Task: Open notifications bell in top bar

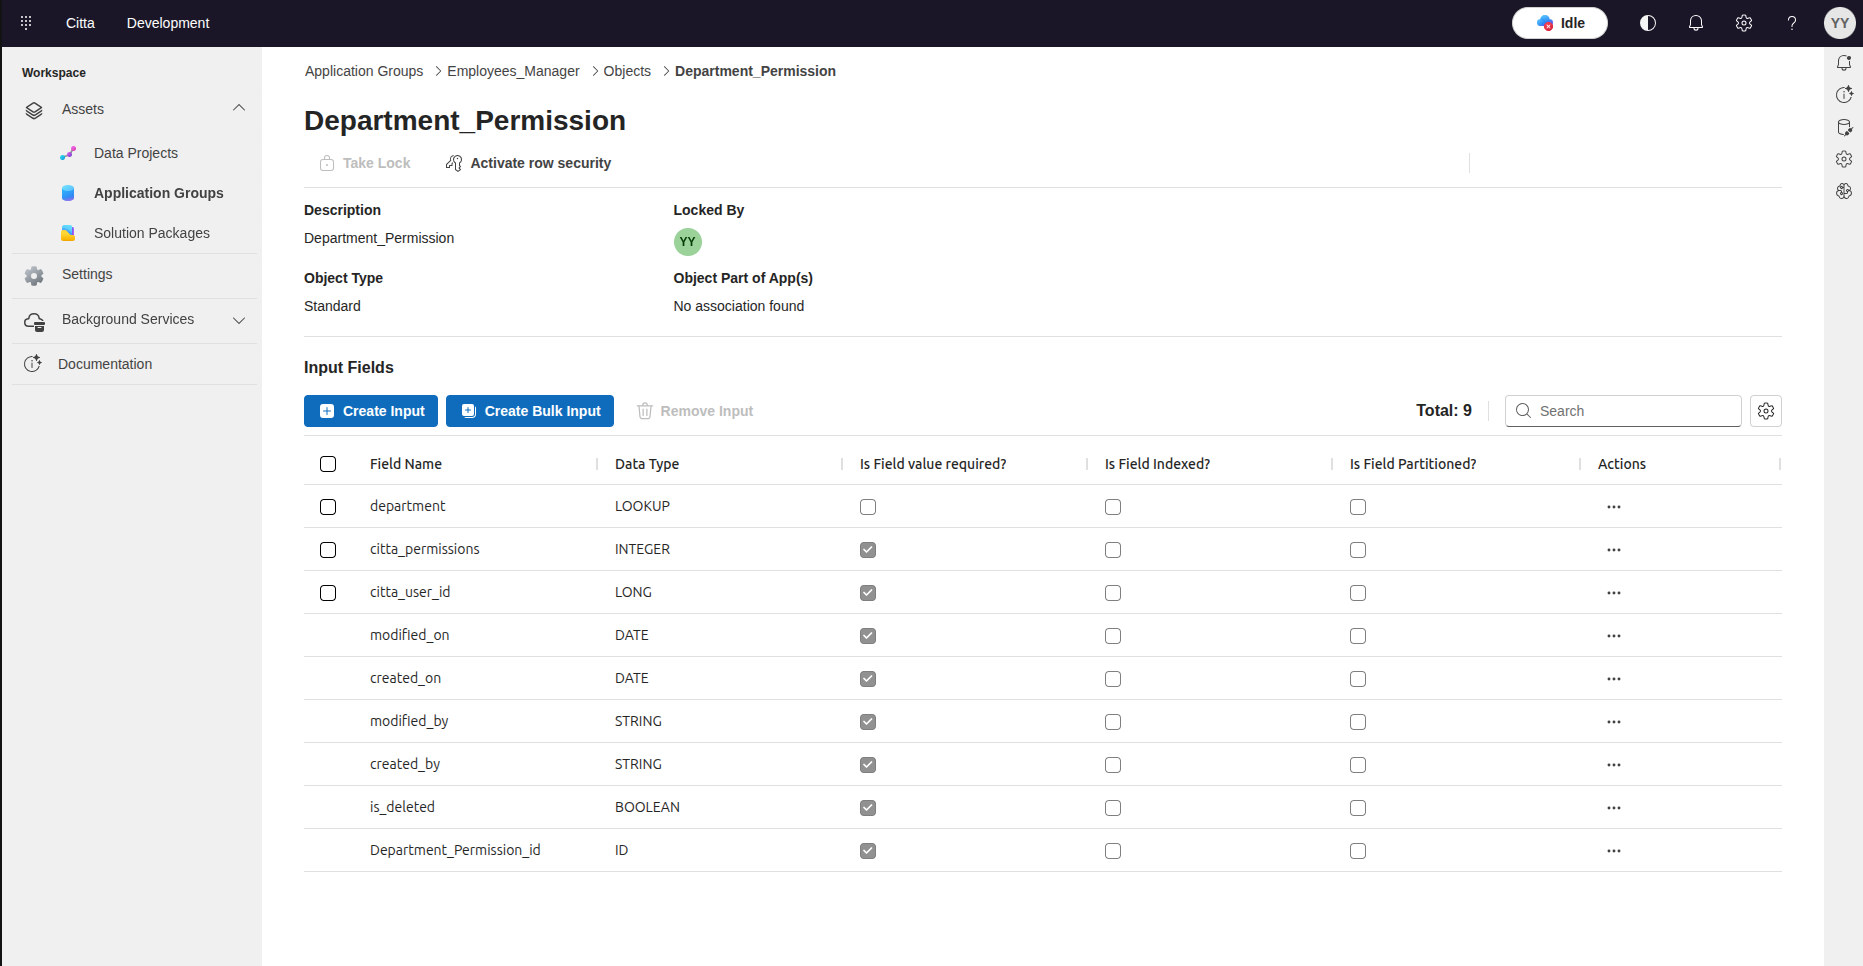Action: (1696, 23)
